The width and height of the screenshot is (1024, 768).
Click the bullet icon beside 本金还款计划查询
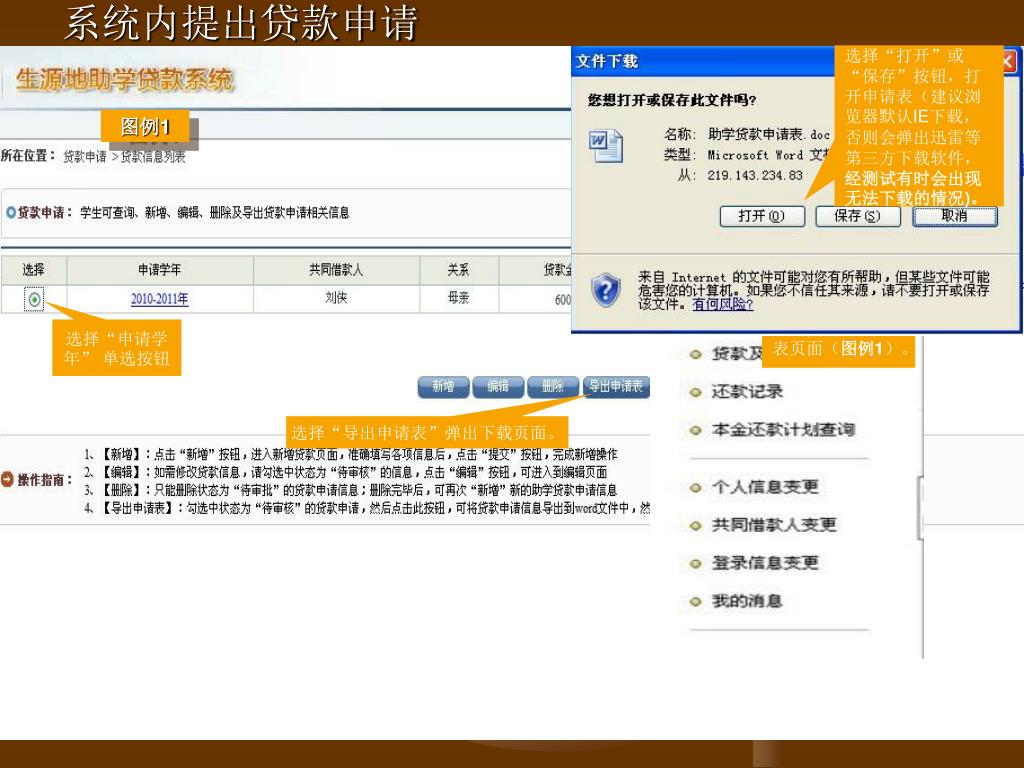point(696,430)
